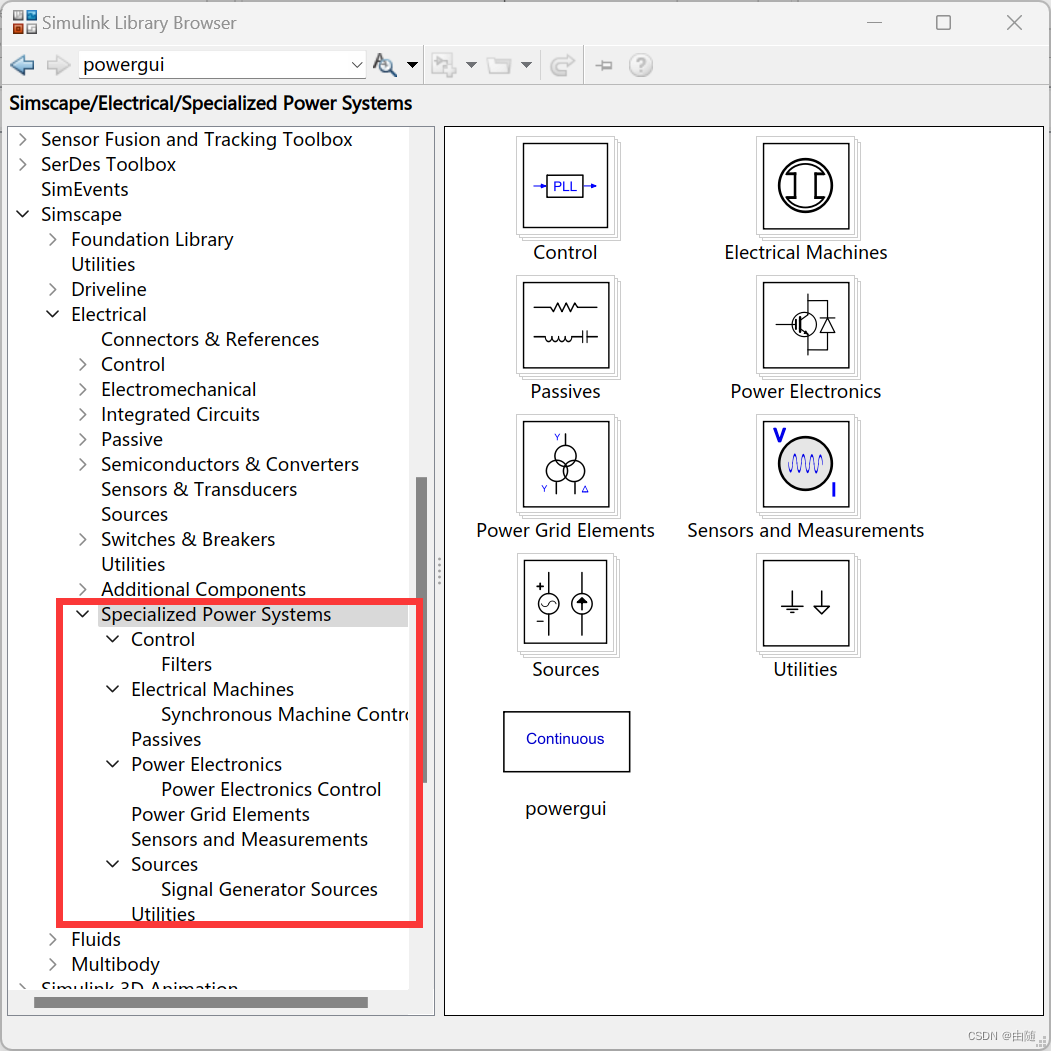The height and width of the screenshot is (1051, 1051).
Task: Expand the Fluids node
Action: pyautogui.click(x=53, y=940)
